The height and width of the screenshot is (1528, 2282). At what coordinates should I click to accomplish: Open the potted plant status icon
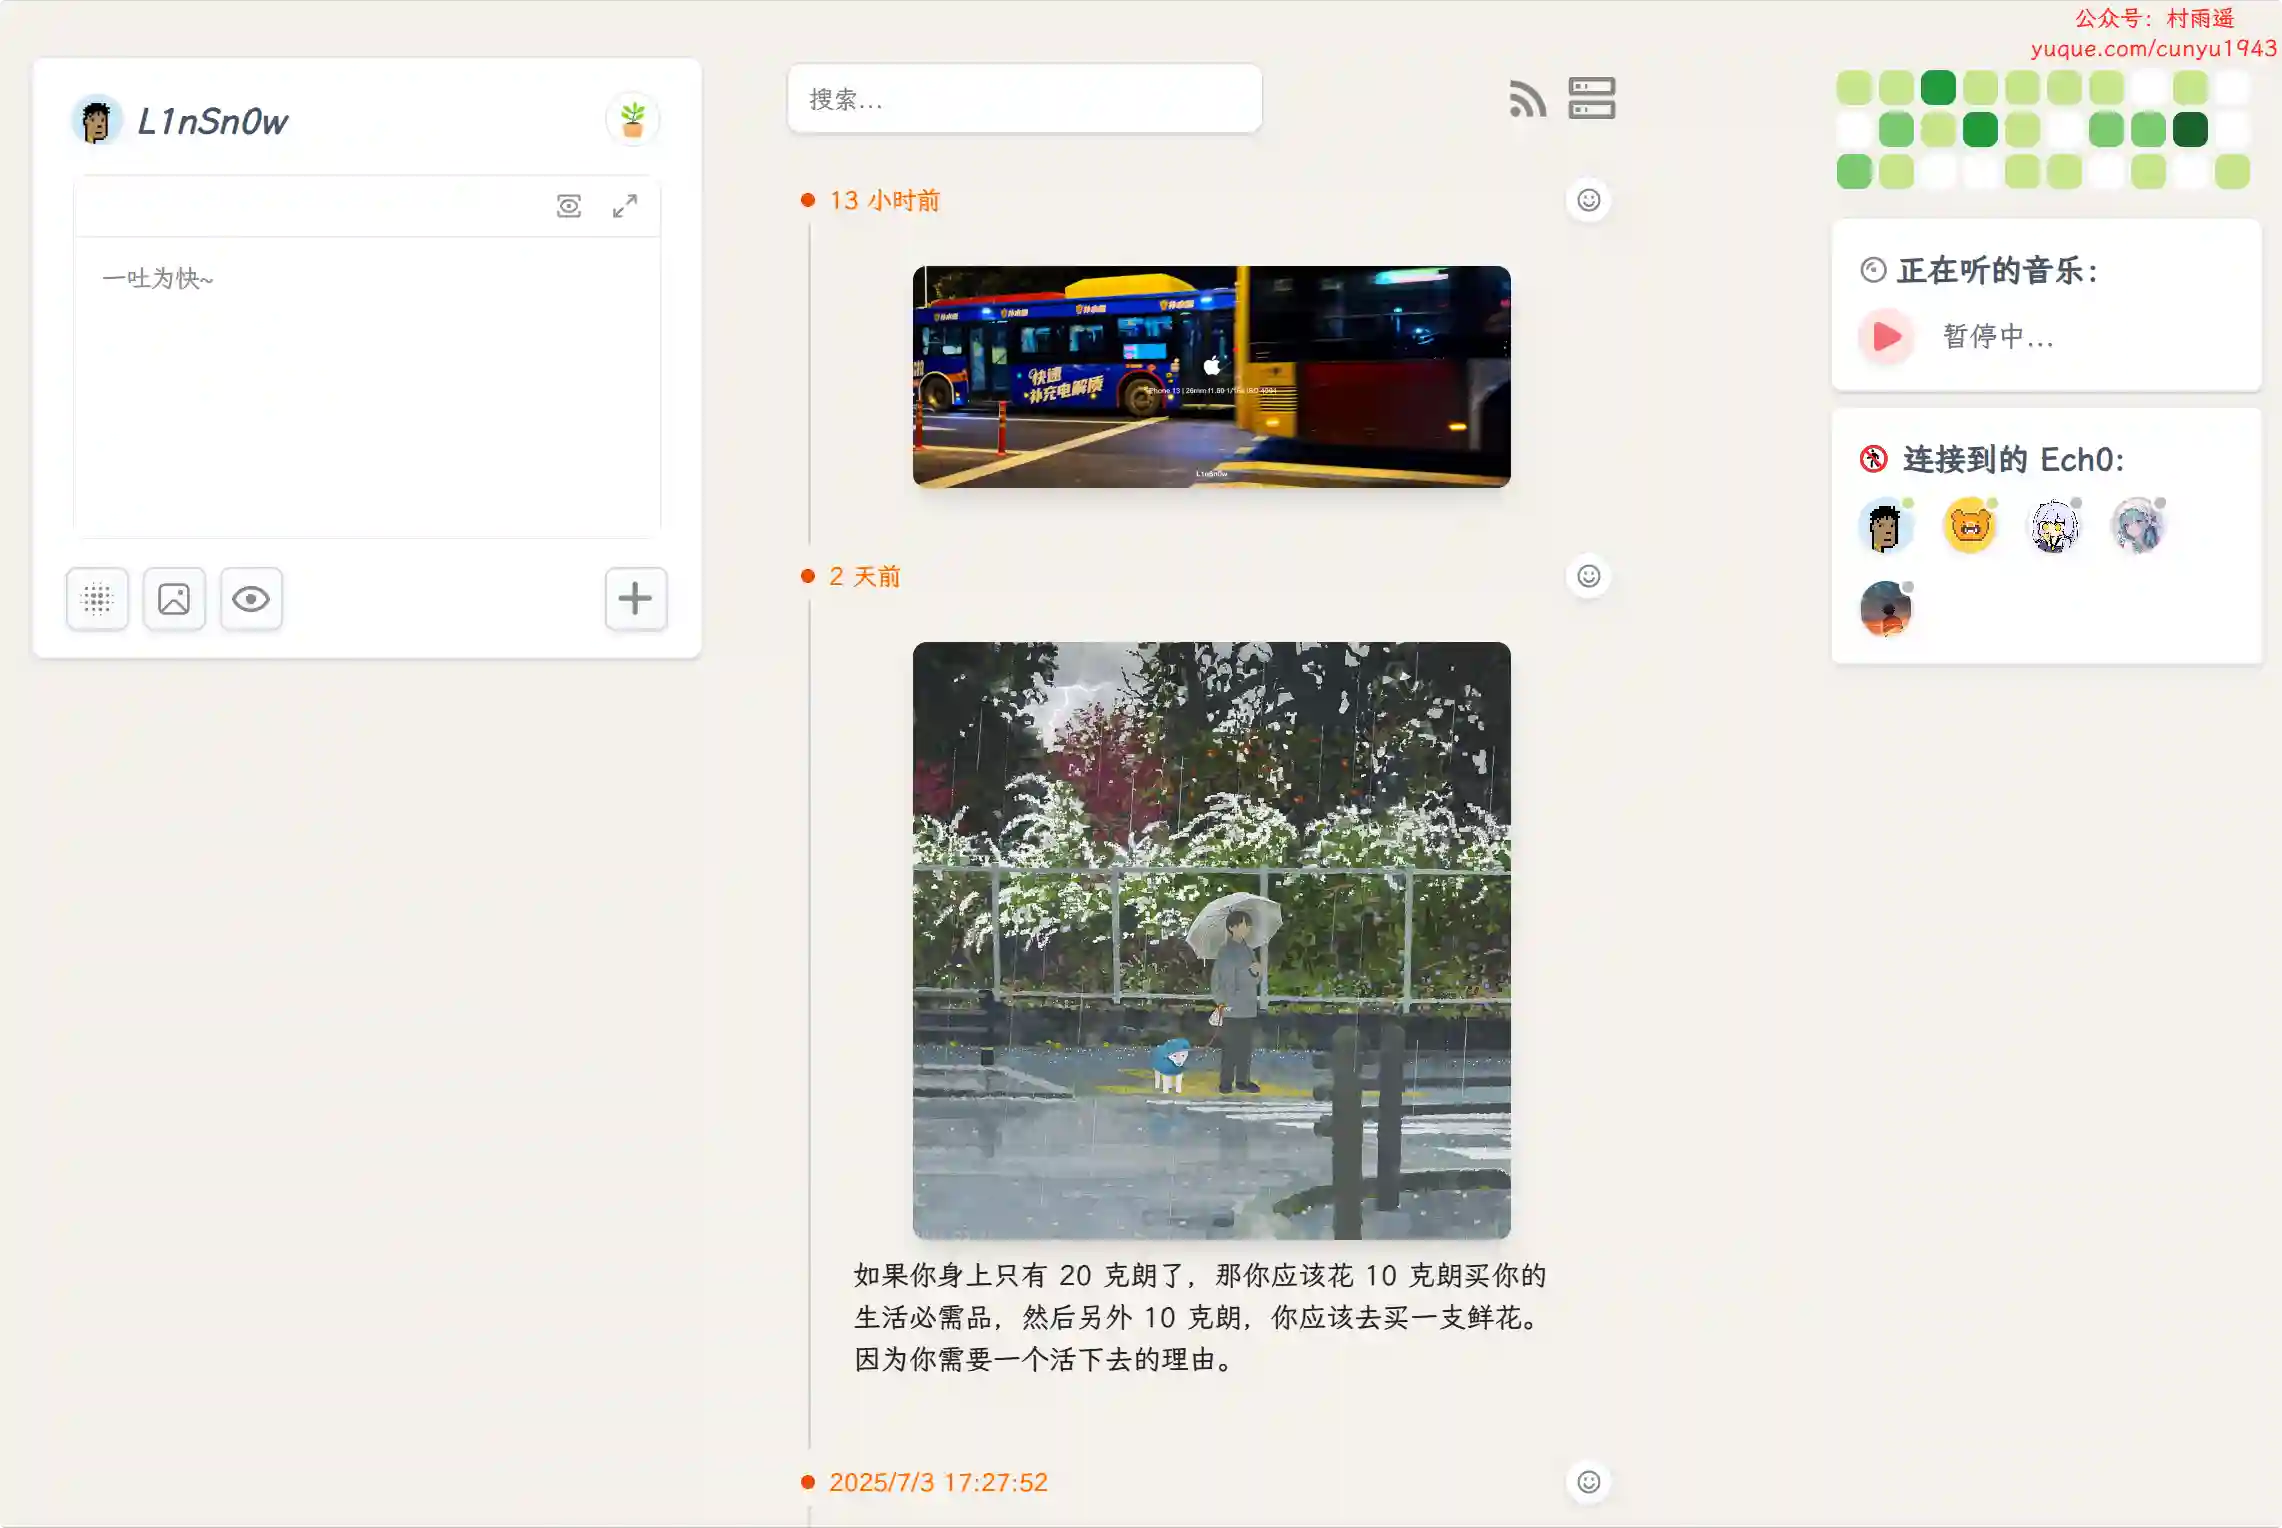pos(632,119)
